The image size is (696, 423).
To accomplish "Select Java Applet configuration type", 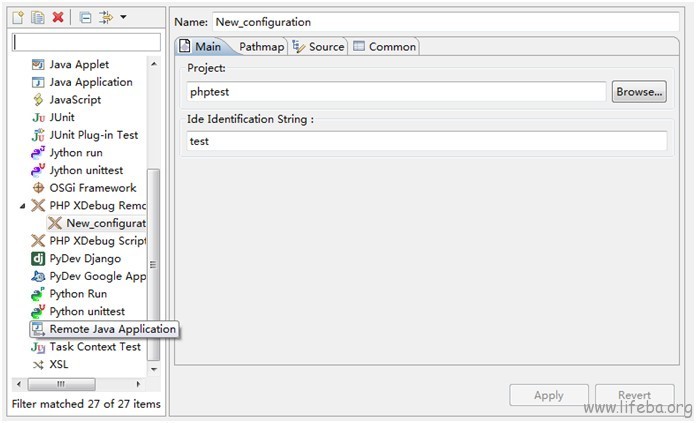I will tap(79, 64).
